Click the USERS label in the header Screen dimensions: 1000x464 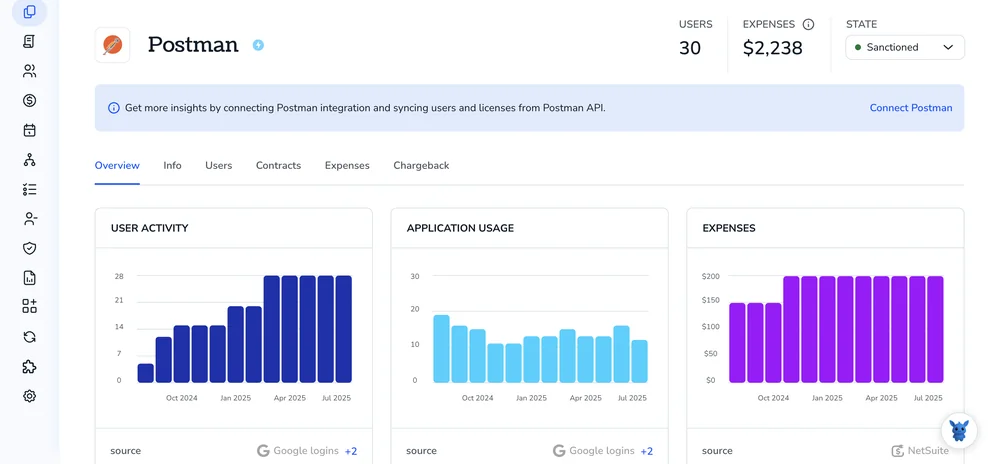(x=696, y=24)
